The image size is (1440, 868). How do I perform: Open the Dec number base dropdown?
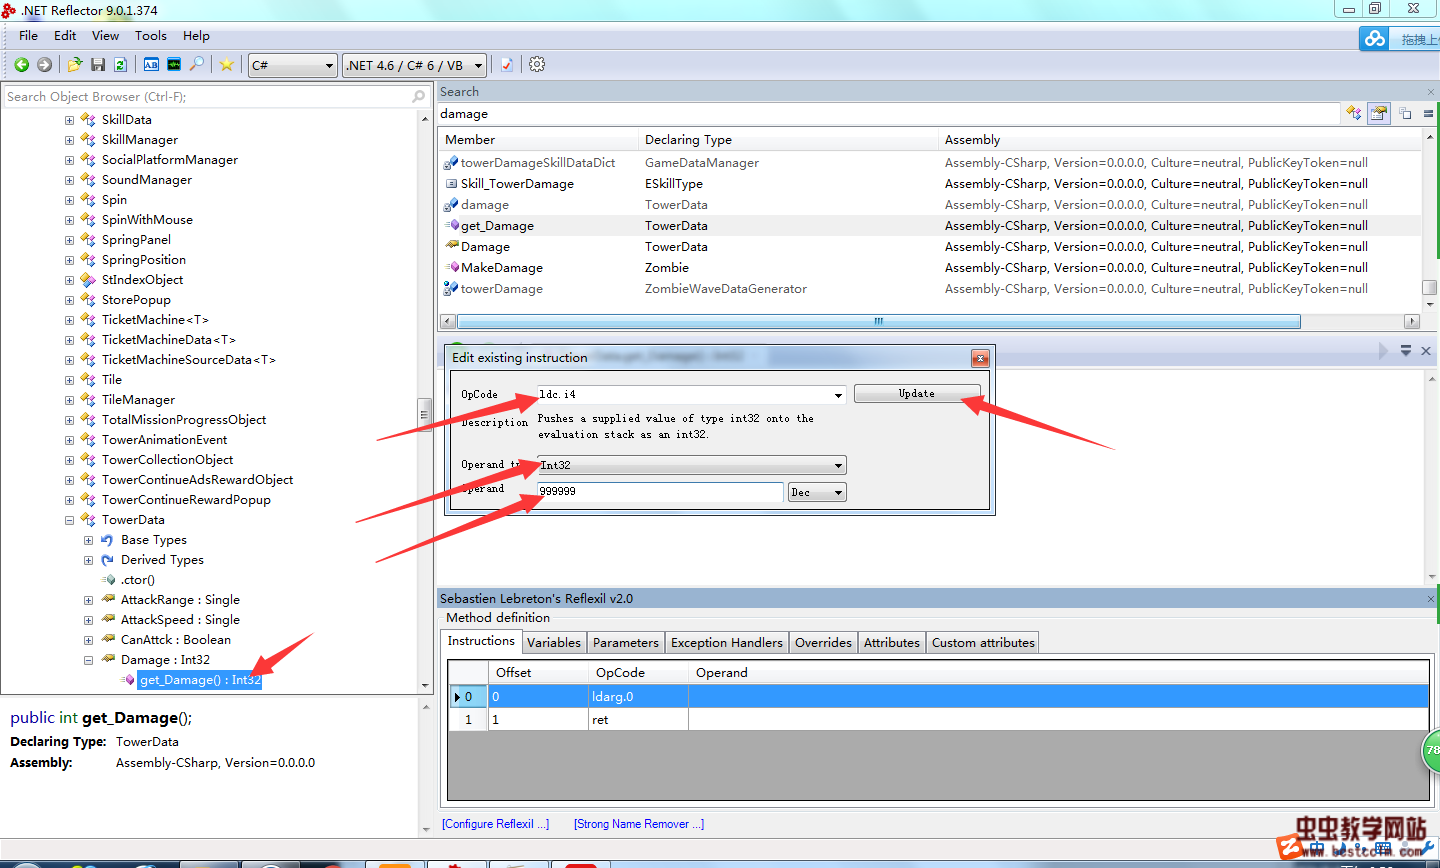(x=817, y=492)
